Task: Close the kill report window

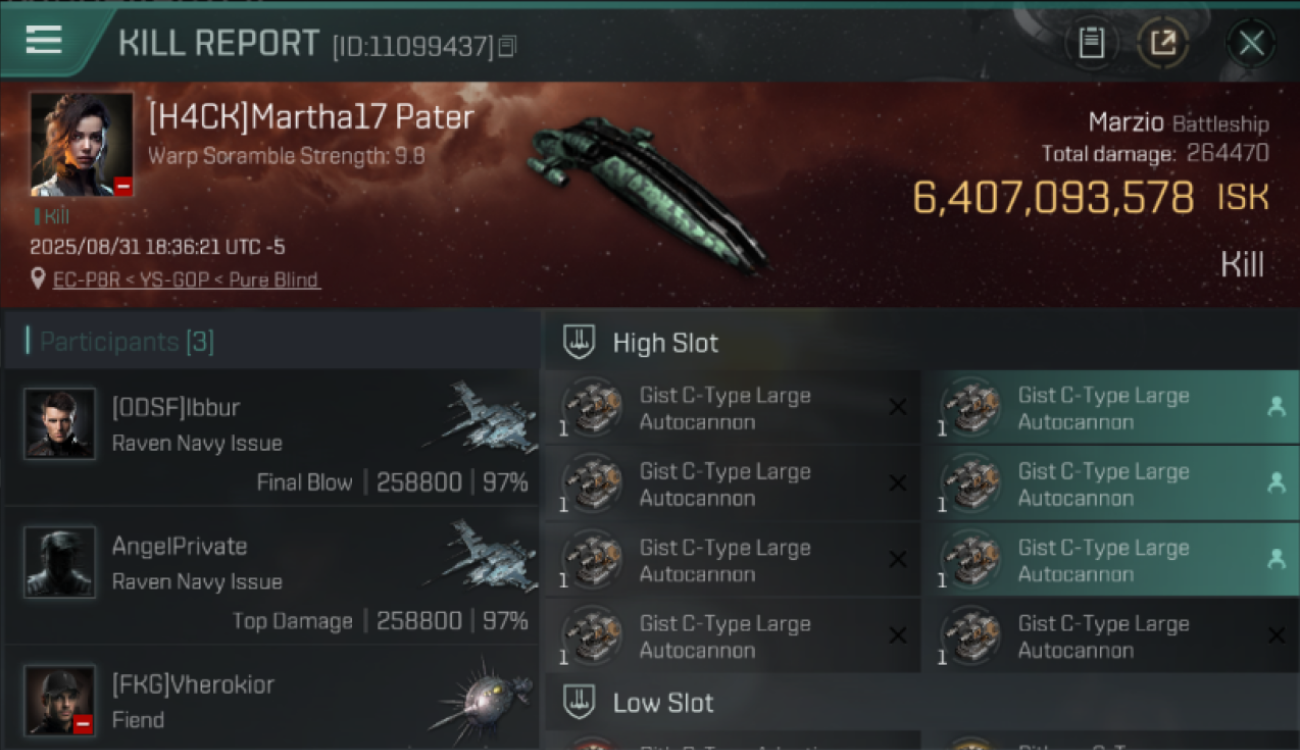Action: click(x=1251, y=43)
